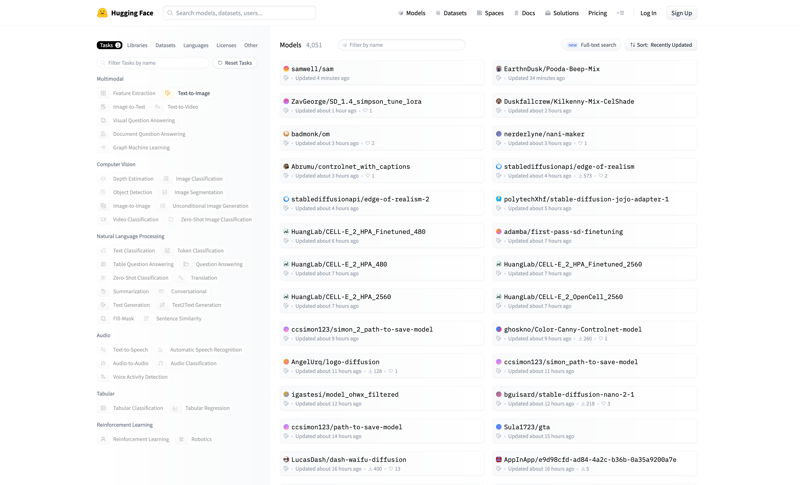Open the EarthnDusk/Pooda-Beep-Mix model
The image size is (800, 485).
594,73
